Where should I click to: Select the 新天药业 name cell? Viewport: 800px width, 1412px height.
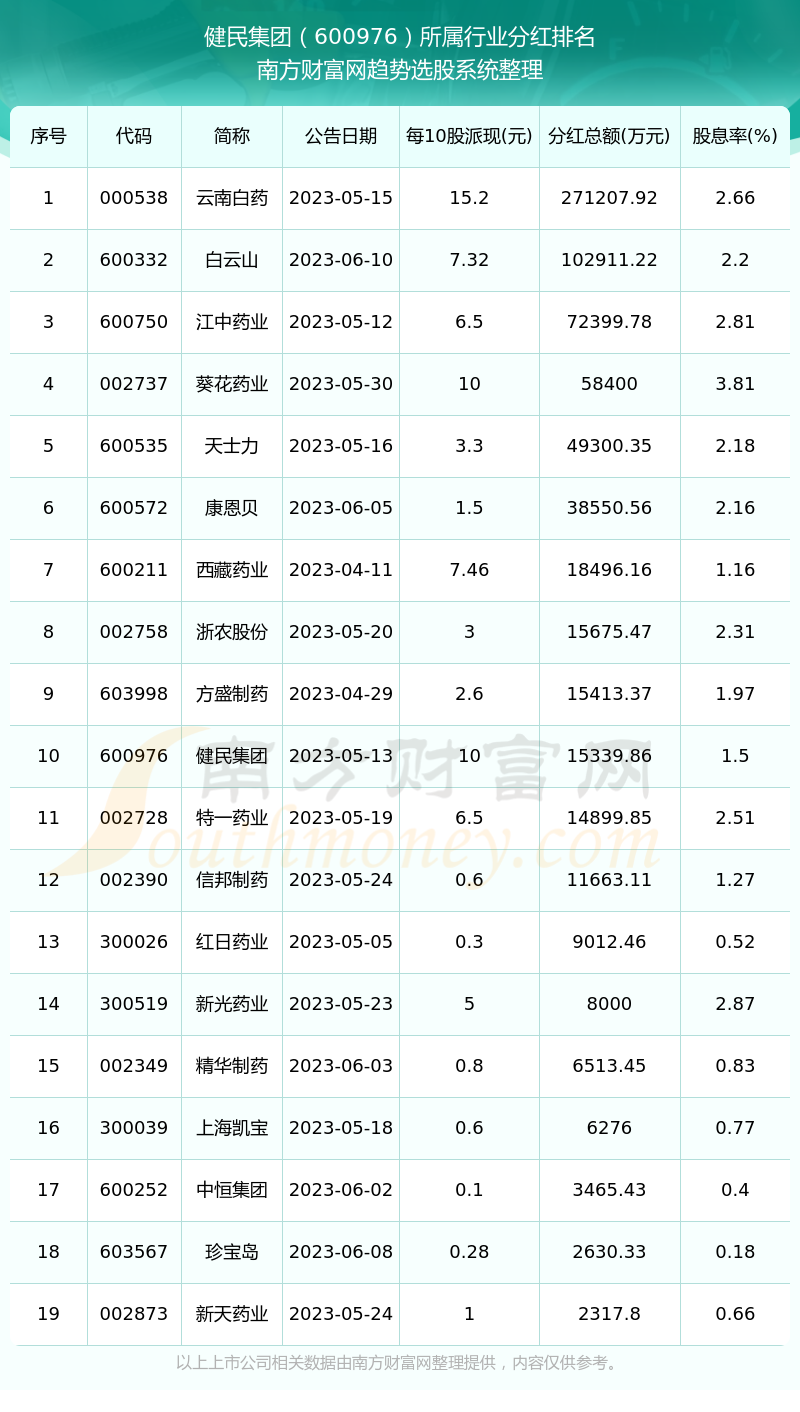(x=232, y=1314)
